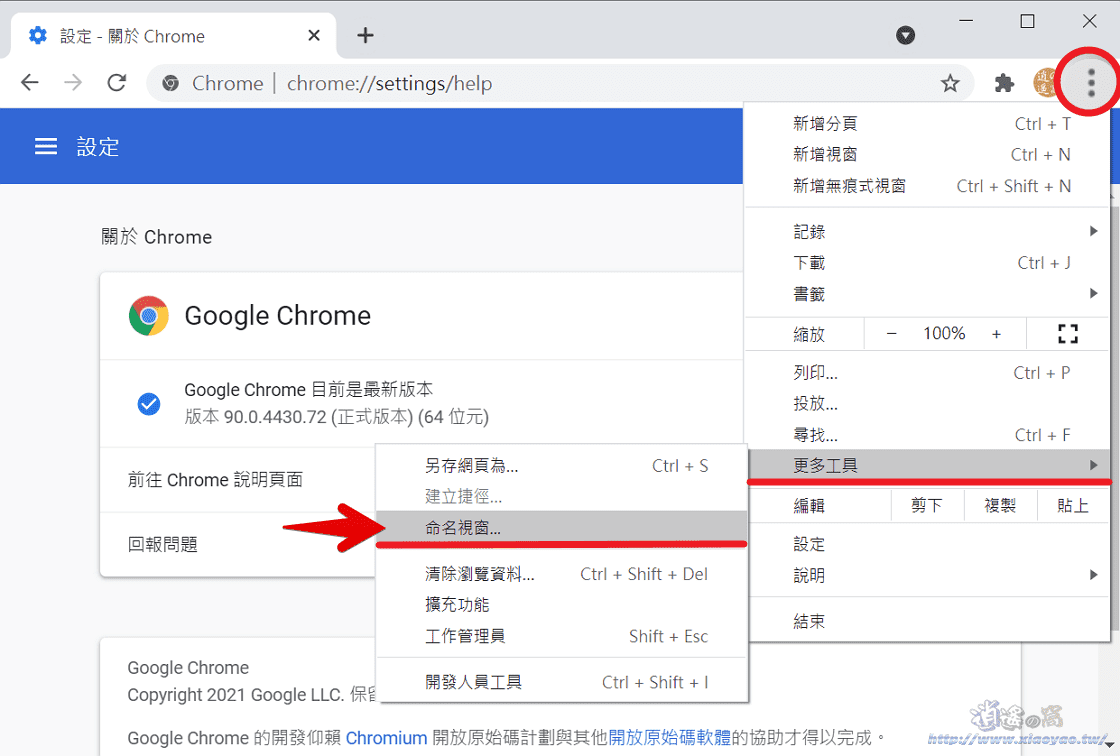The width and height of the screenshot is (1120, 756).
Task: Open the tab search dropdown circle
Action: [x=906, y=35]
